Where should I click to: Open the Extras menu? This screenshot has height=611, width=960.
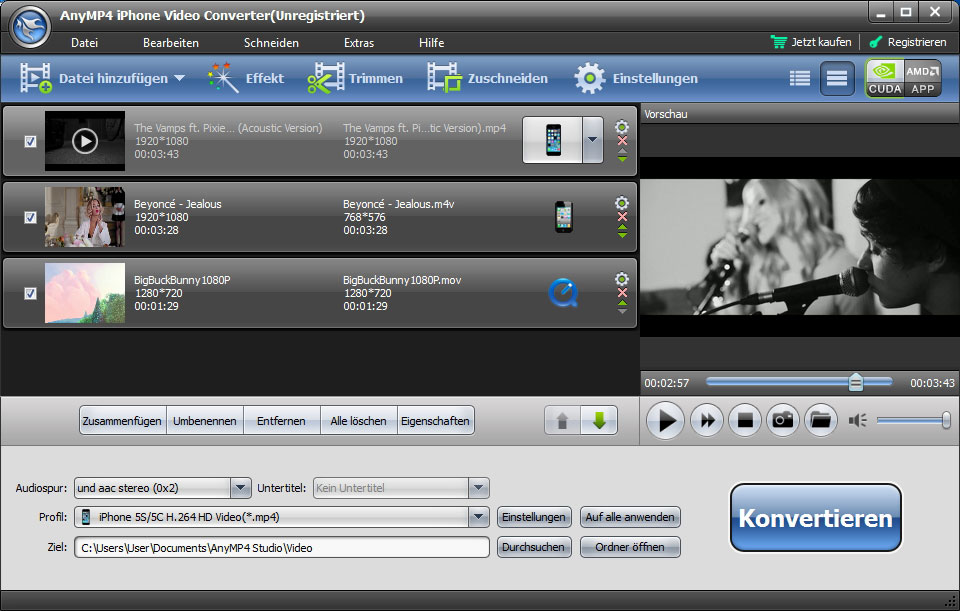coord(359,43)
